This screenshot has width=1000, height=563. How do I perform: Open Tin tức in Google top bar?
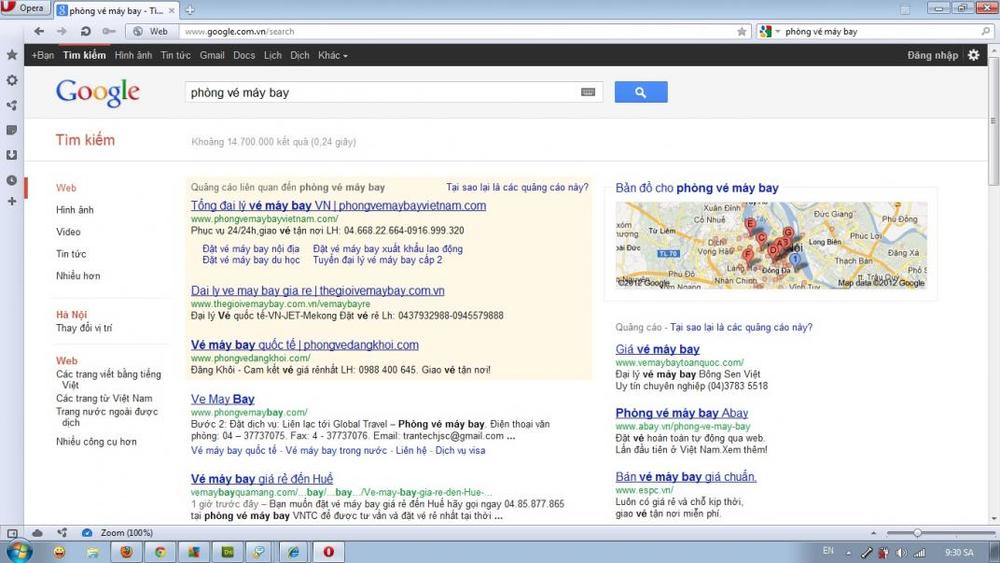[x=175, y=55]
